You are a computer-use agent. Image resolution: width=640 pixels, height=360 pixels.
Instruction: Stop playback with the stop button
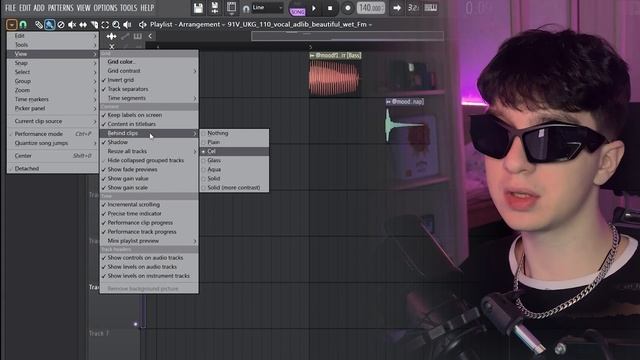click(330, 8)
